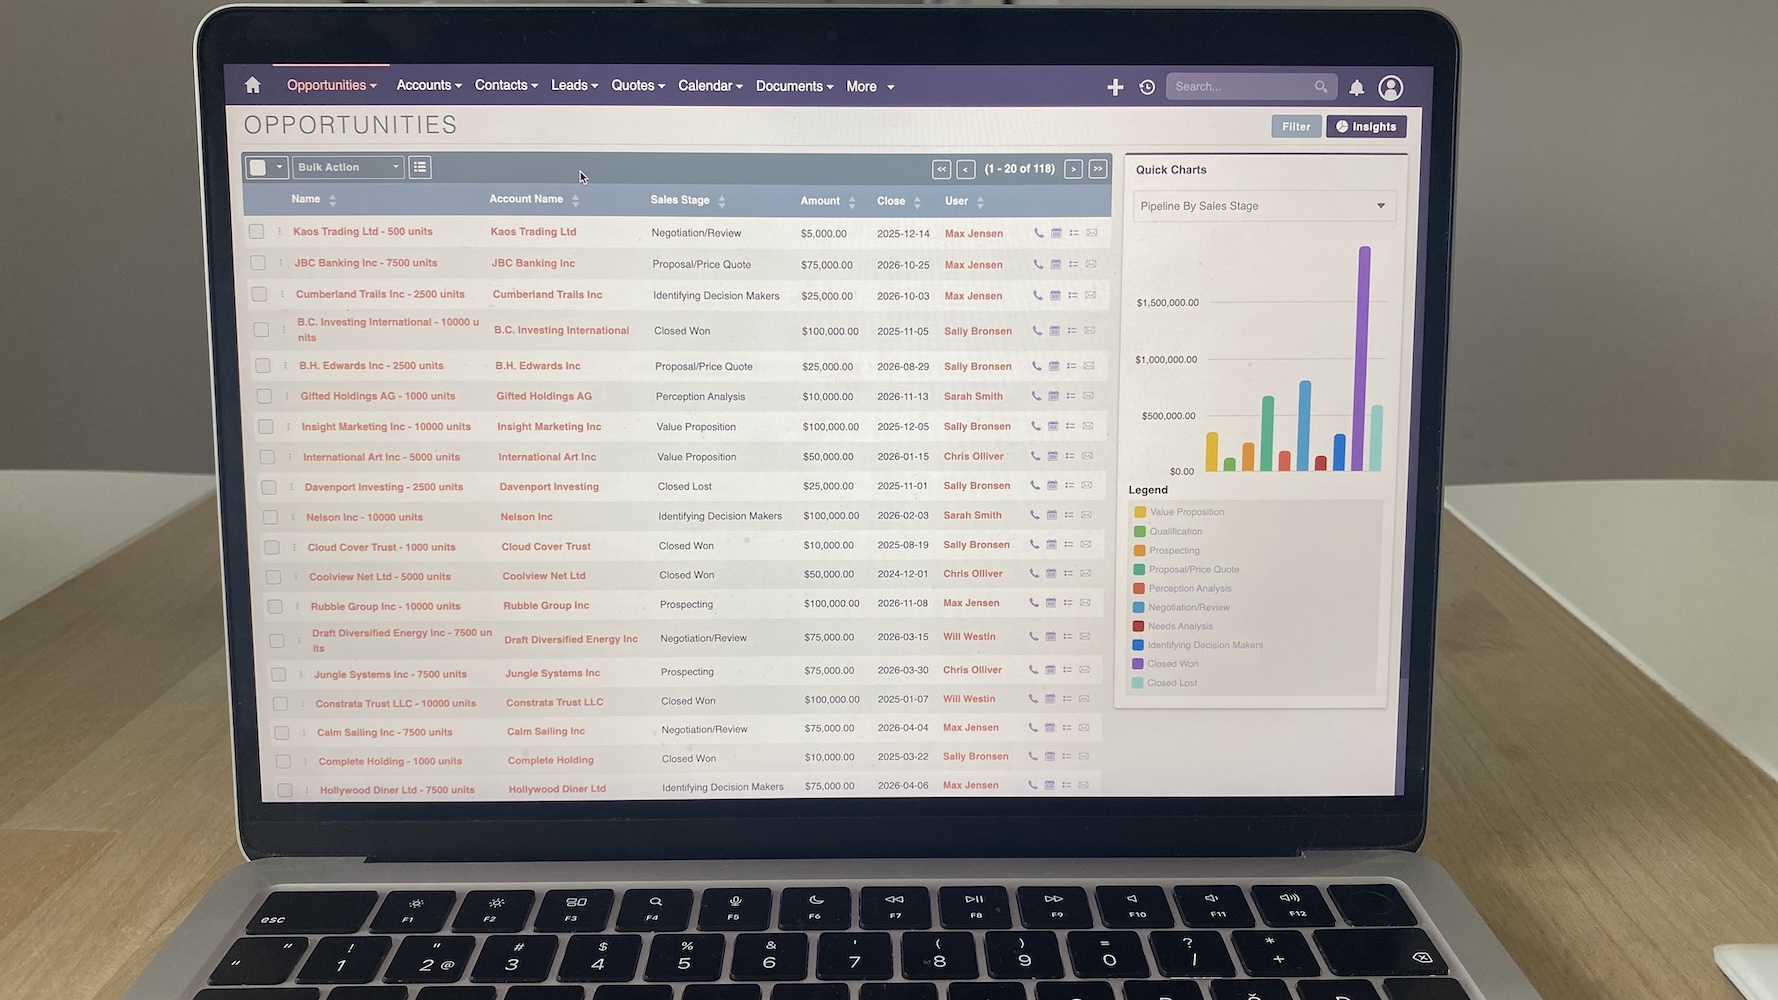
Task: Go to the Home icon in navbar
Action: tap(252, 85)
